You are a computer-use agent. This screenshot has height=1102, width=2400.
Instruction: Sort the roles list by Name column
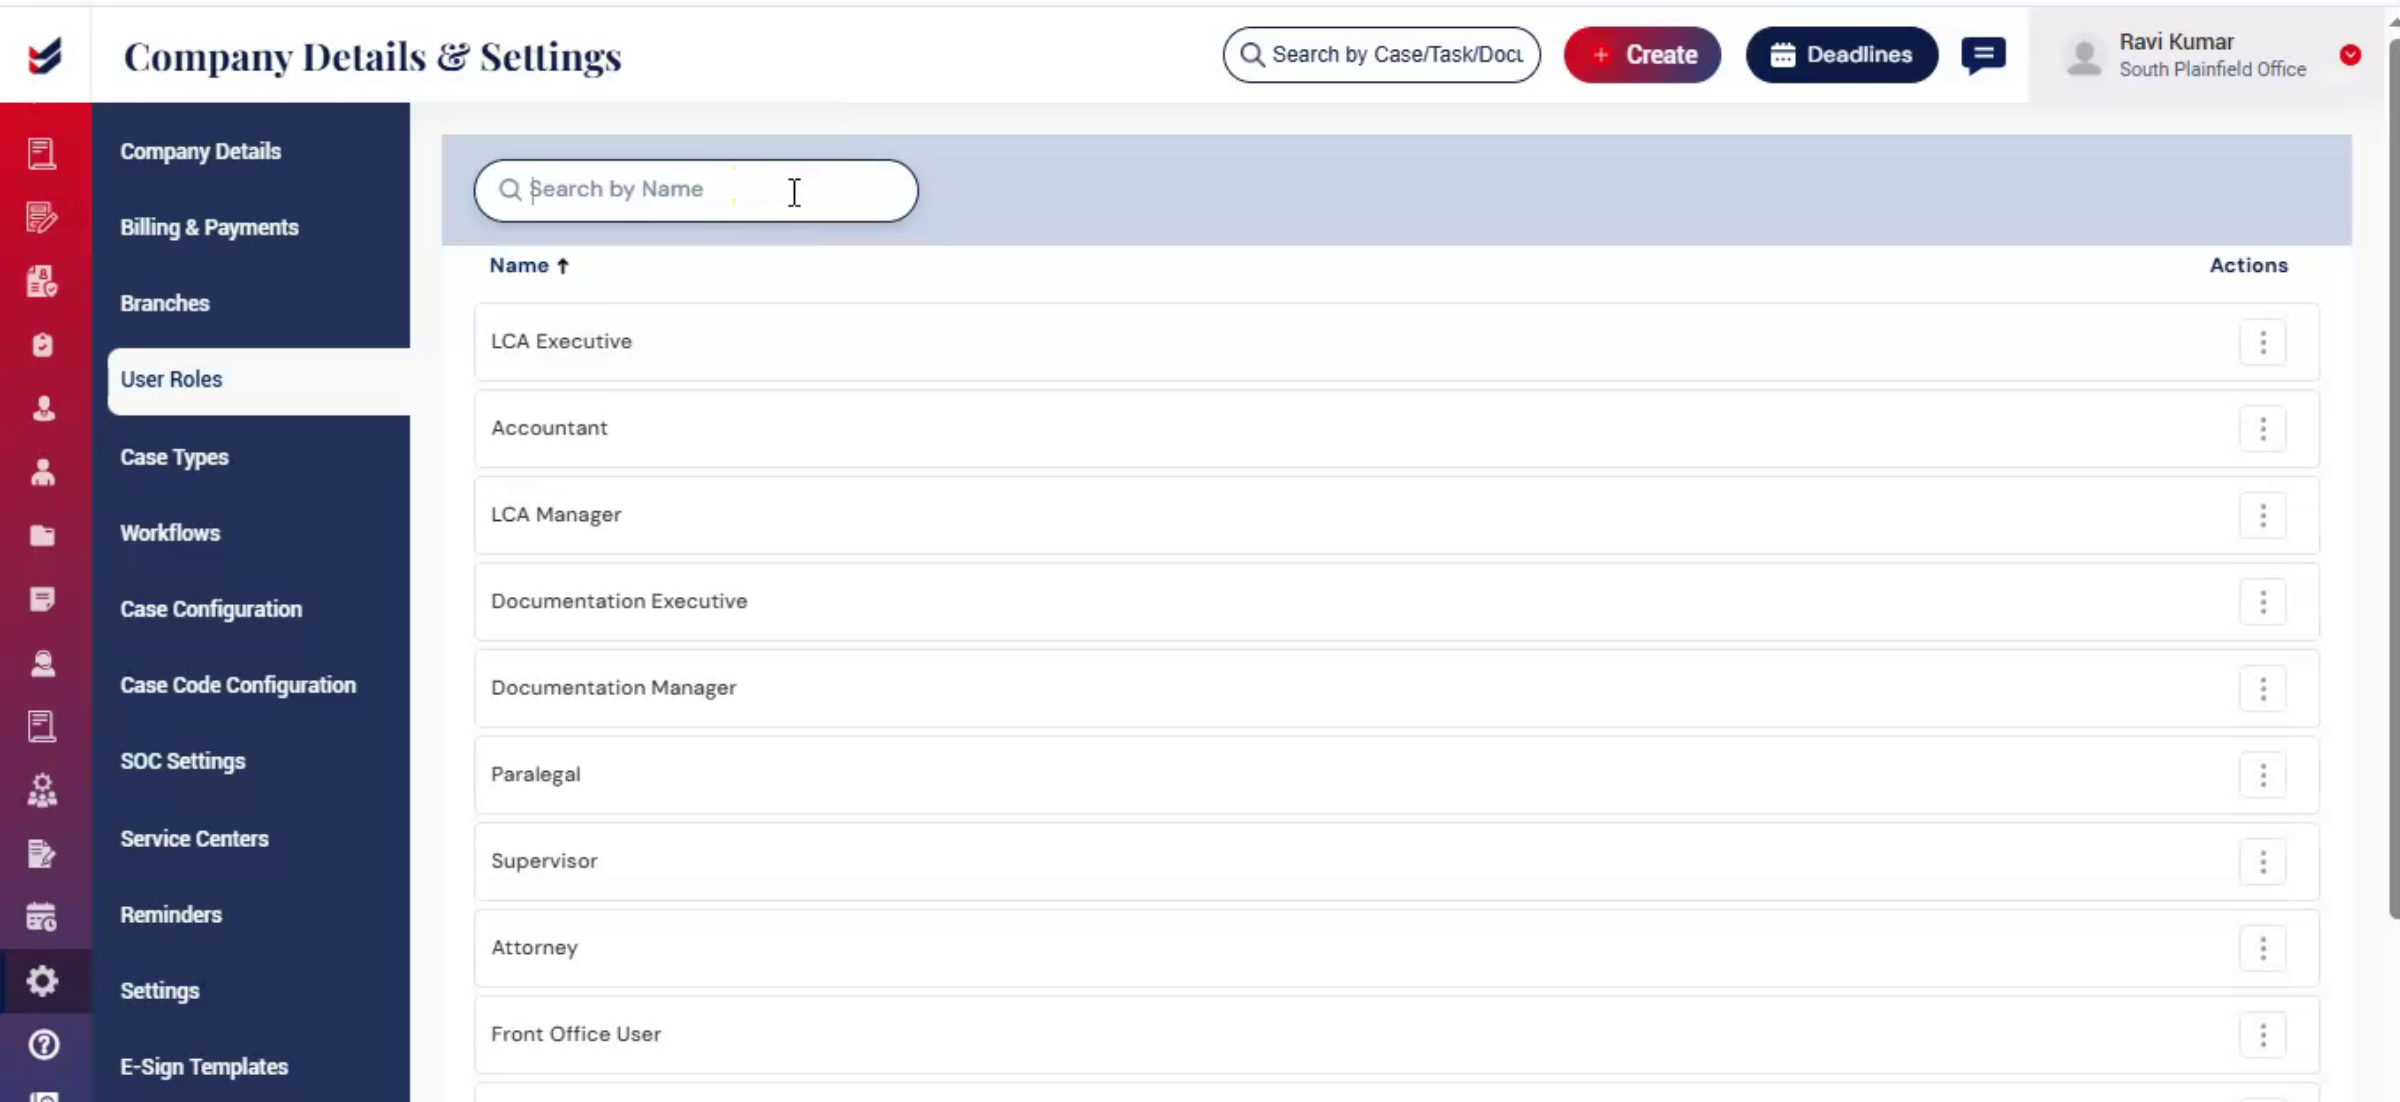coord(529,266)
